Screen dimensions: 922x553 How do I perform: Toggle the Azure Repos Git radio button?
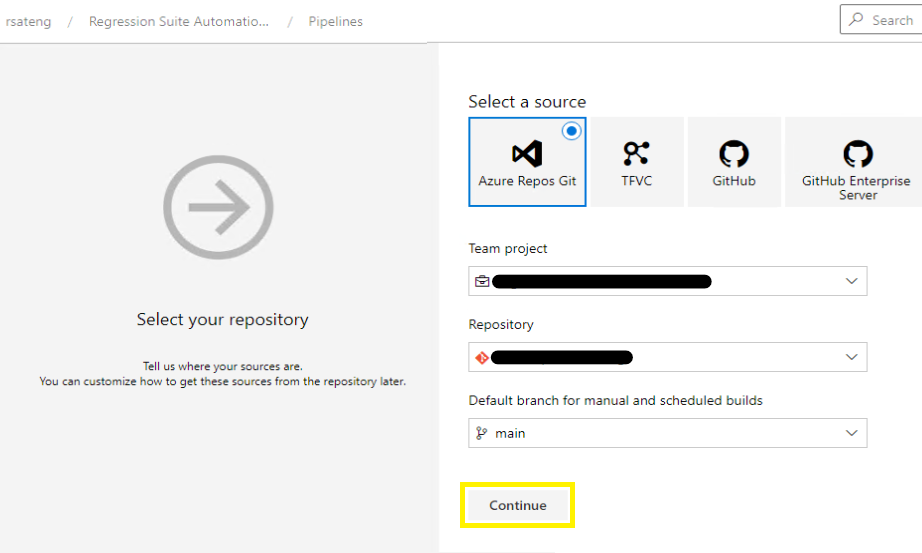[571, 131]
